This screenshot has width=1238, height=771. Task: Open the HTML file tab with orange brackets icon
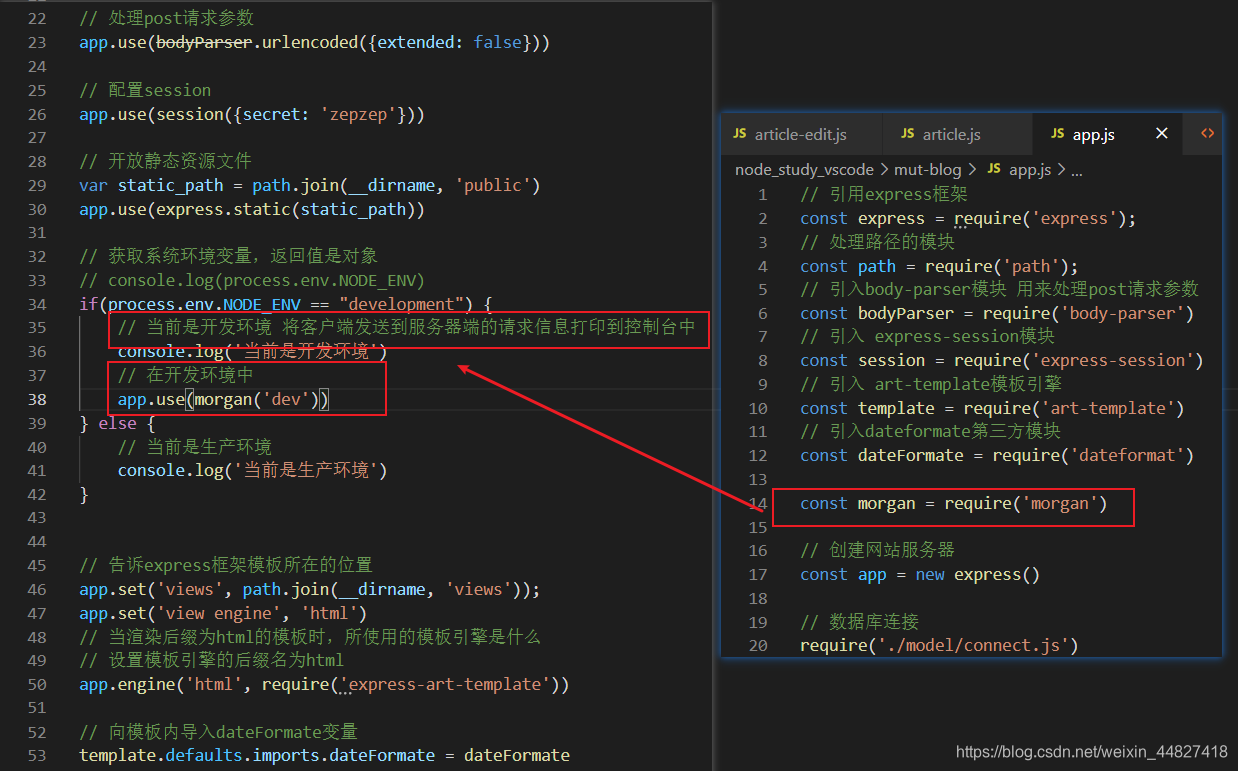[1207, 133]
